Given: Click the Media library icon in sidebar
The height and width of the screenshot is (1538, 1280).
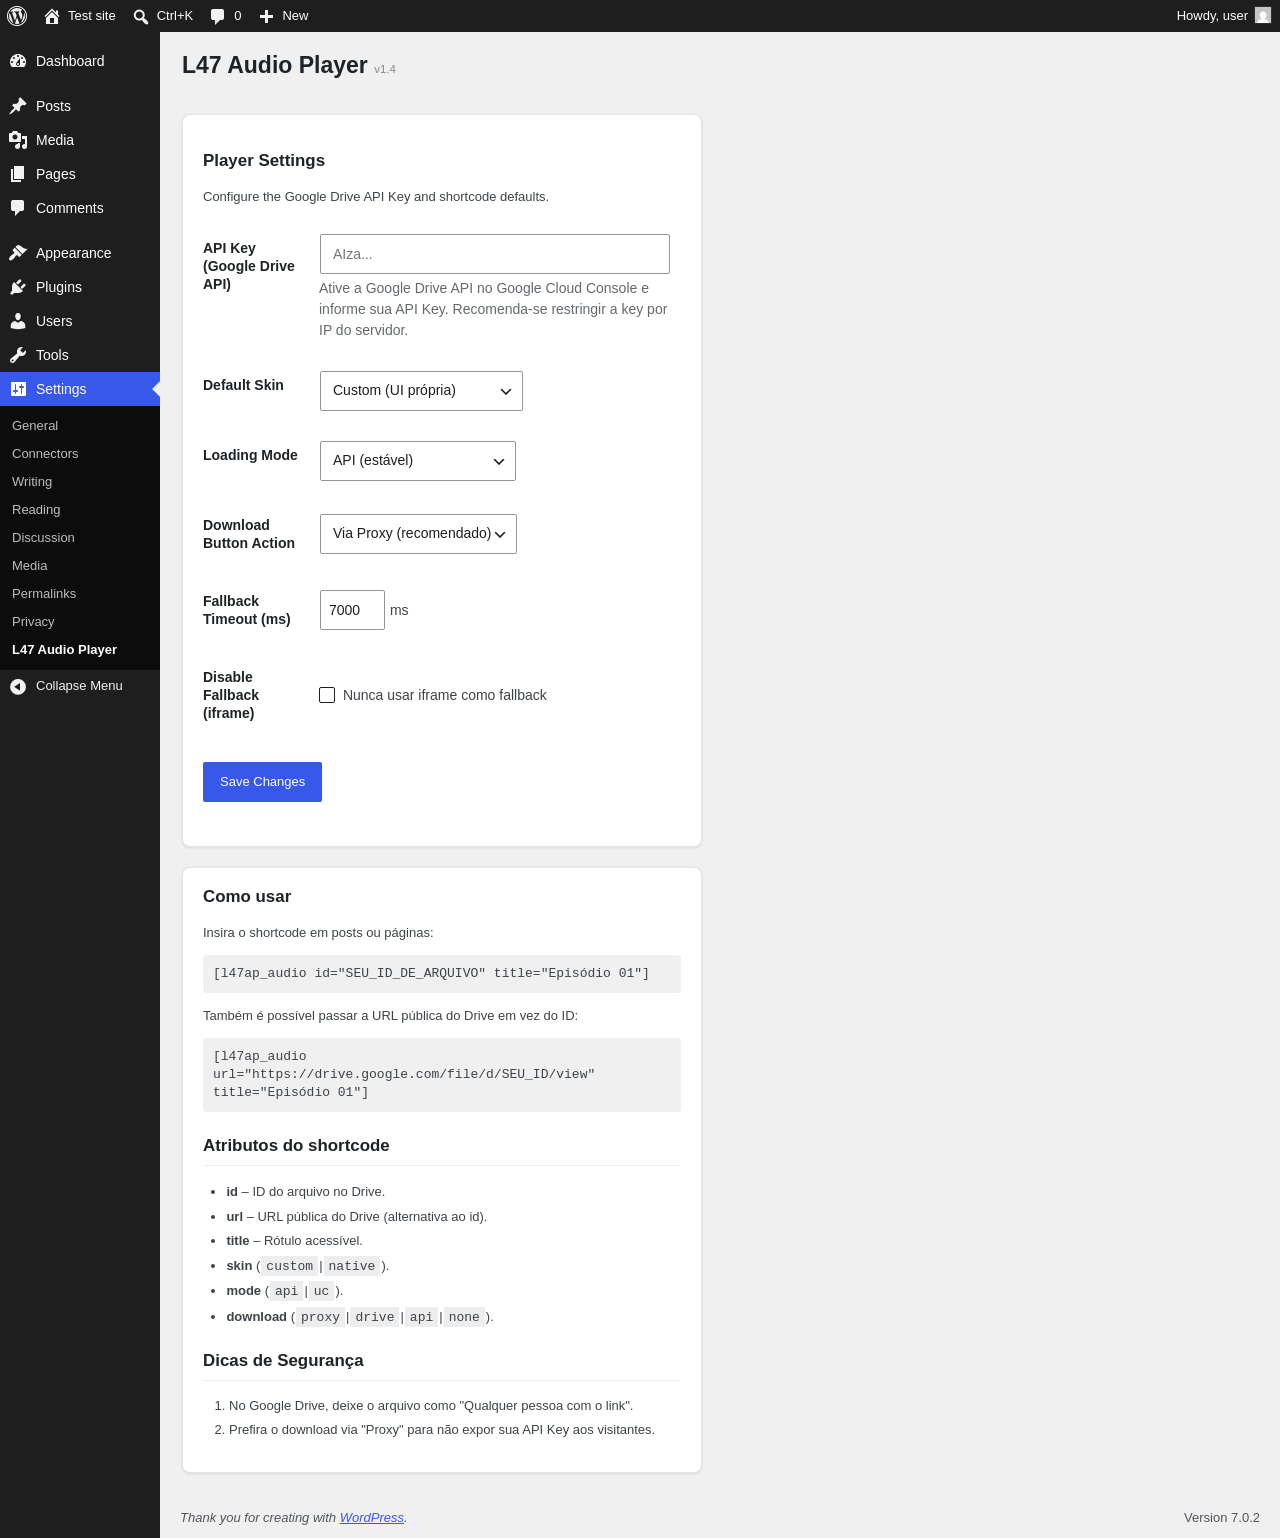Looking at the screenshot, I should [x=18, y=140].
